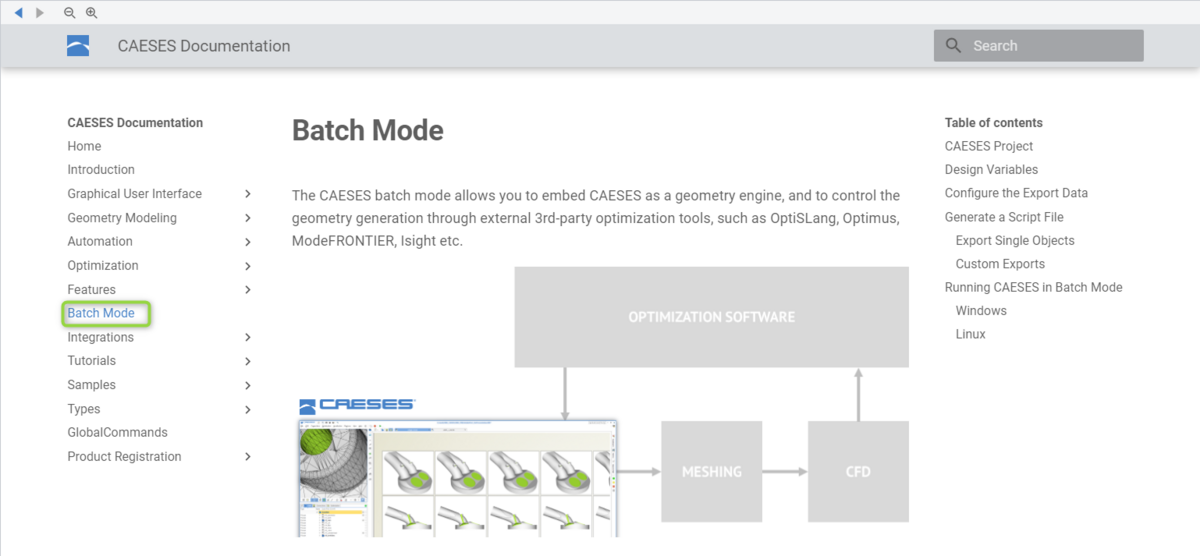The image size is (1200, 556).
Task: Open Geometry Modeling section
Action: click(x=122, y=218)
